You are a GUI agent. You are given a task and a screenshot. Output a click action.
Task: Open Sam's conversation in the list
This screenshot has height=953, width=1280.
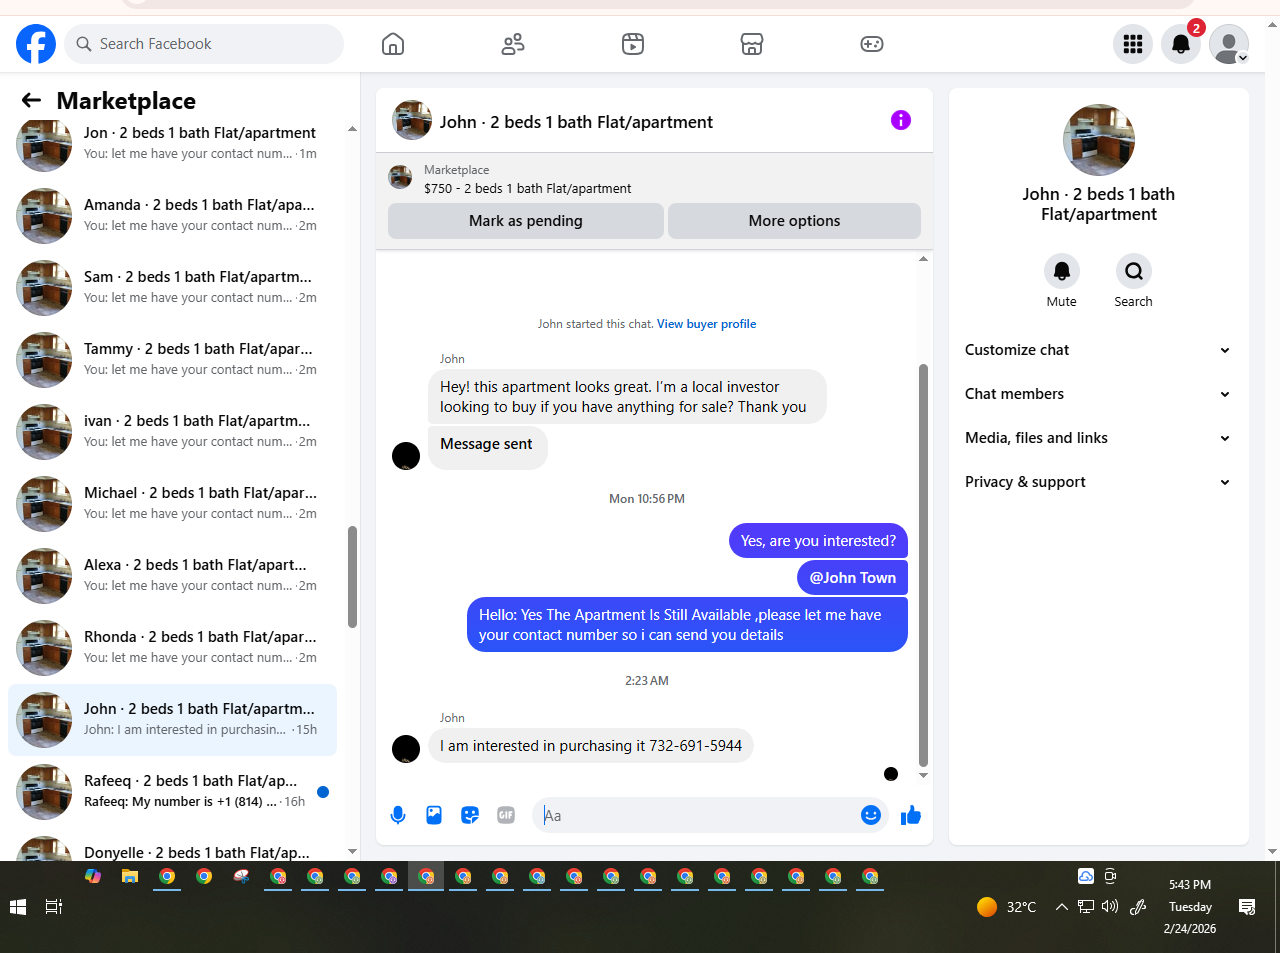172,288
